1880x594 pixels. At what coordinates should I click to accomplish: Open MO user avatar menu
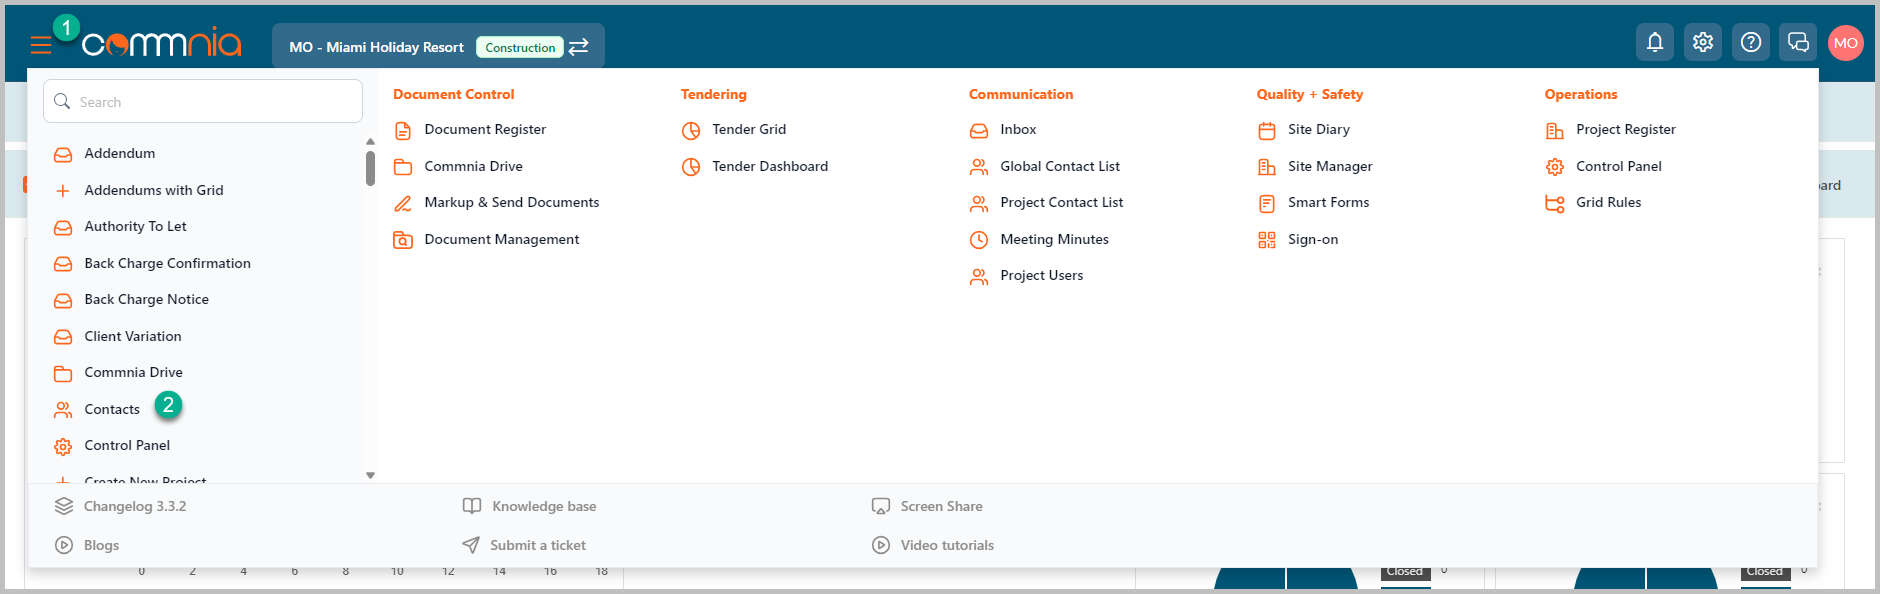pyautogui.click(x=1846, y=43)
